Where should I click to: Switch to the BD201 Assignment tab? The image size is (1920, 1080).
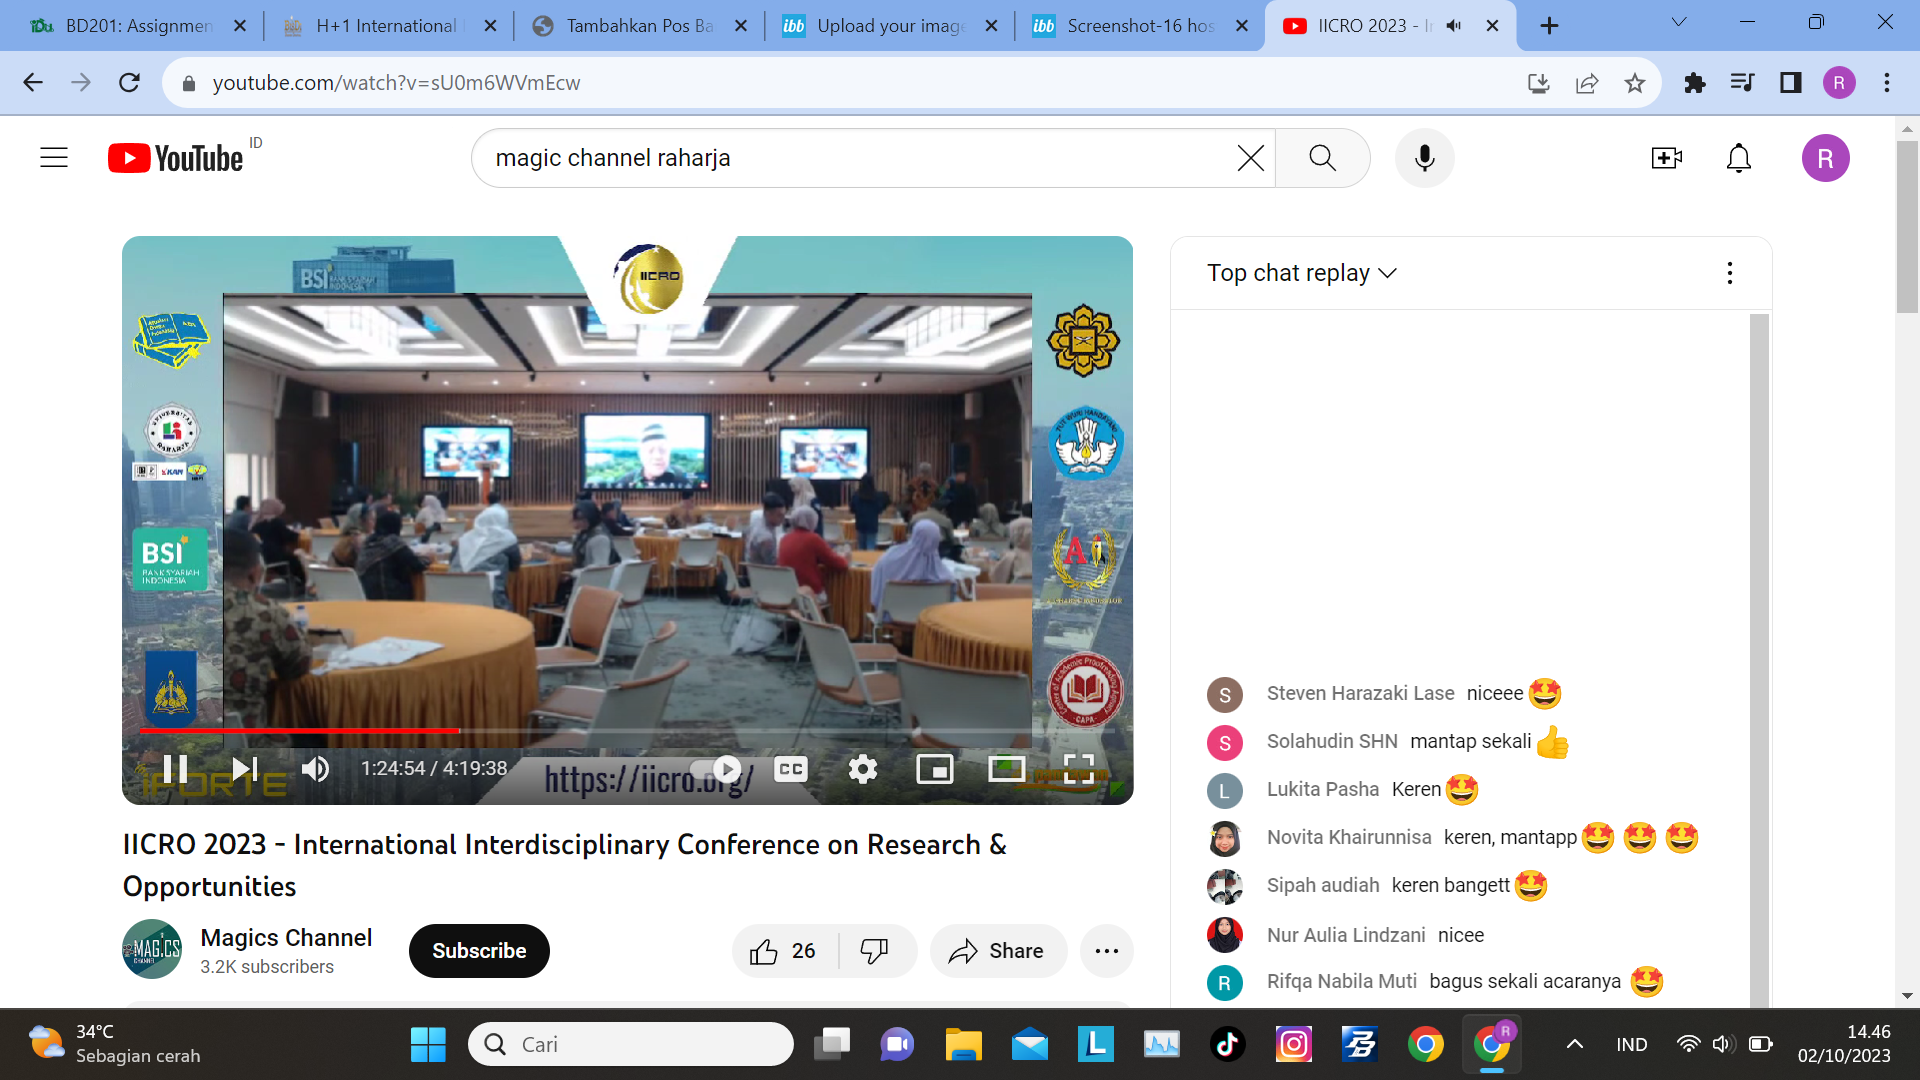pos(138,26)
